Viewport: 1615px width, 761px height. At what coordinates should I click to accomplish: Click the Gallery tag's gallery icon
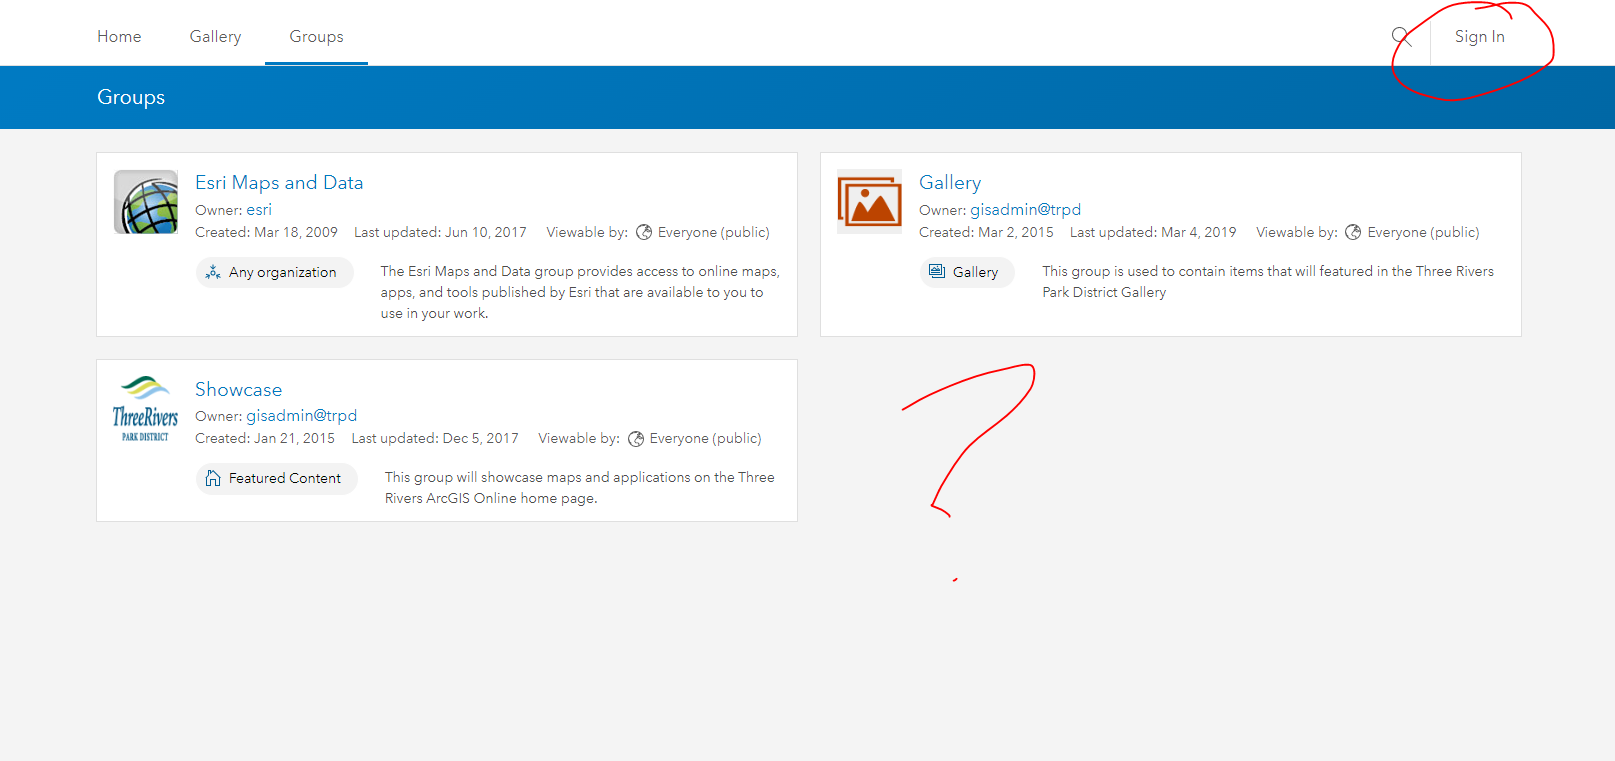[x=937, y=272]
